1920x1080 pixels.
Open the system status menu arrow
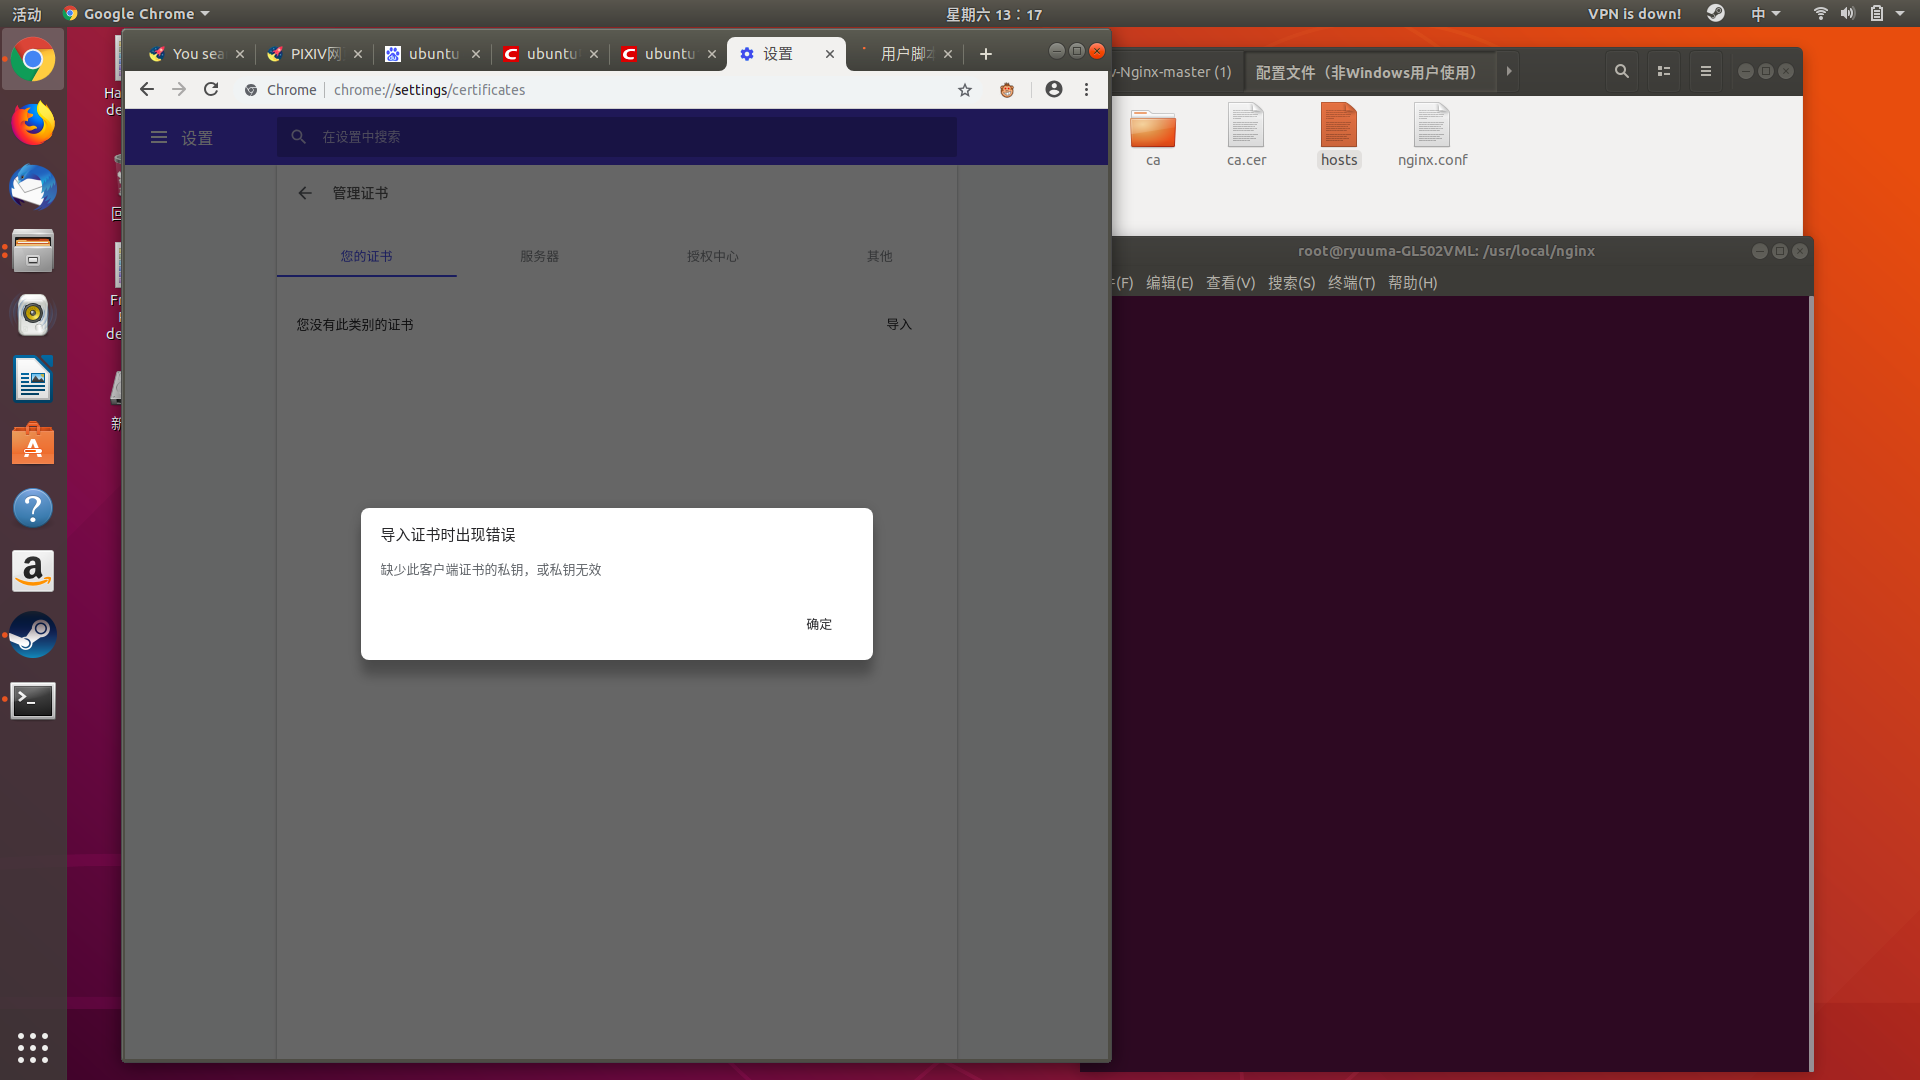pyautogui.click(x=1900, y=14)
